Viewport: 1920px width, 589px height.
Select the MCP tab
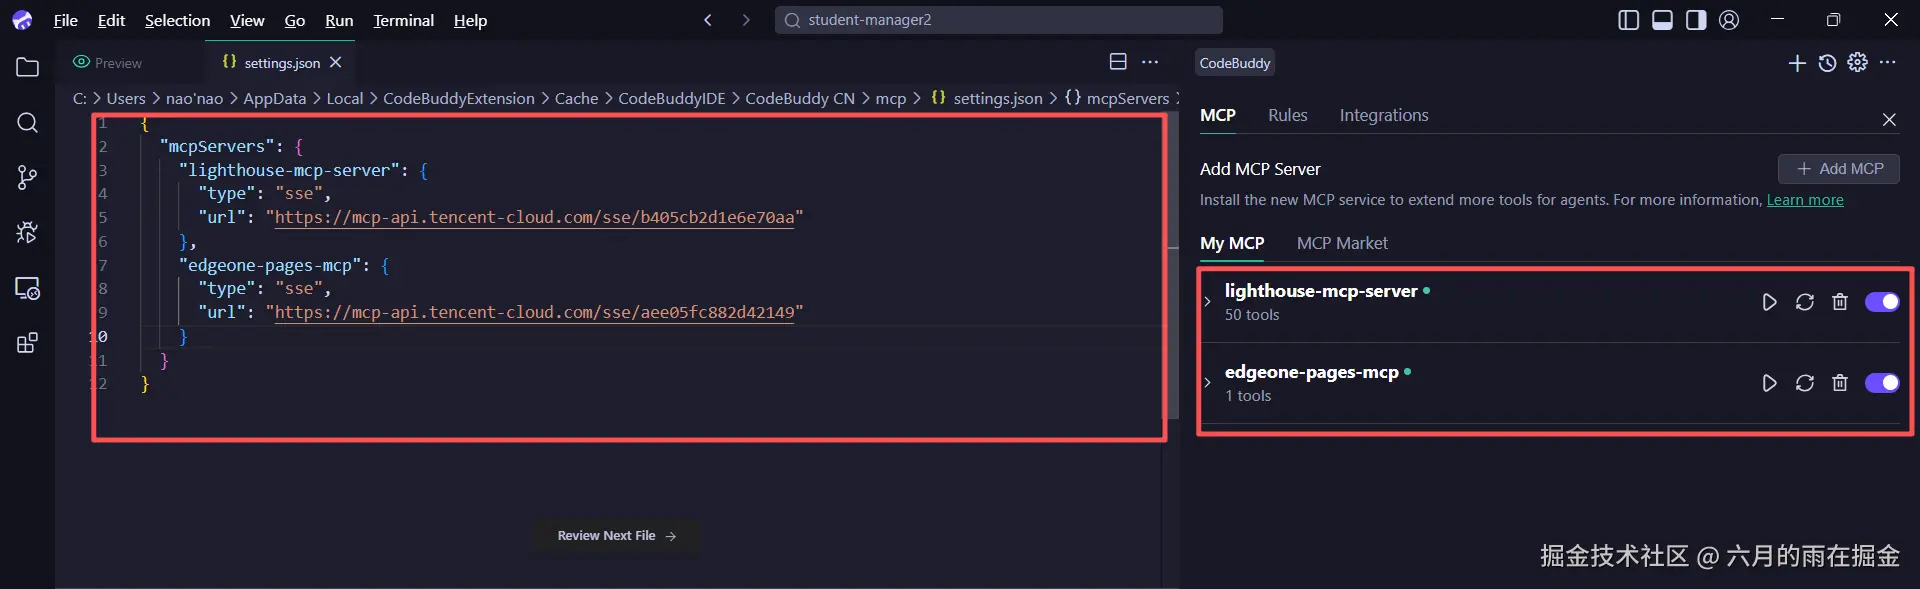[1217, 115]
